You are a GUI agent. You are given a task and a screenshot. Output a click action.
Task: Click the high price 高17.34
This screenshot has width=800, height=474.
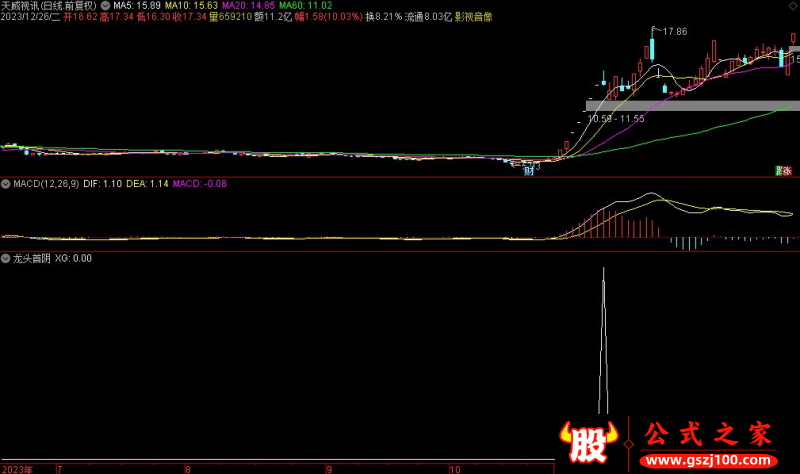(117, 17)
